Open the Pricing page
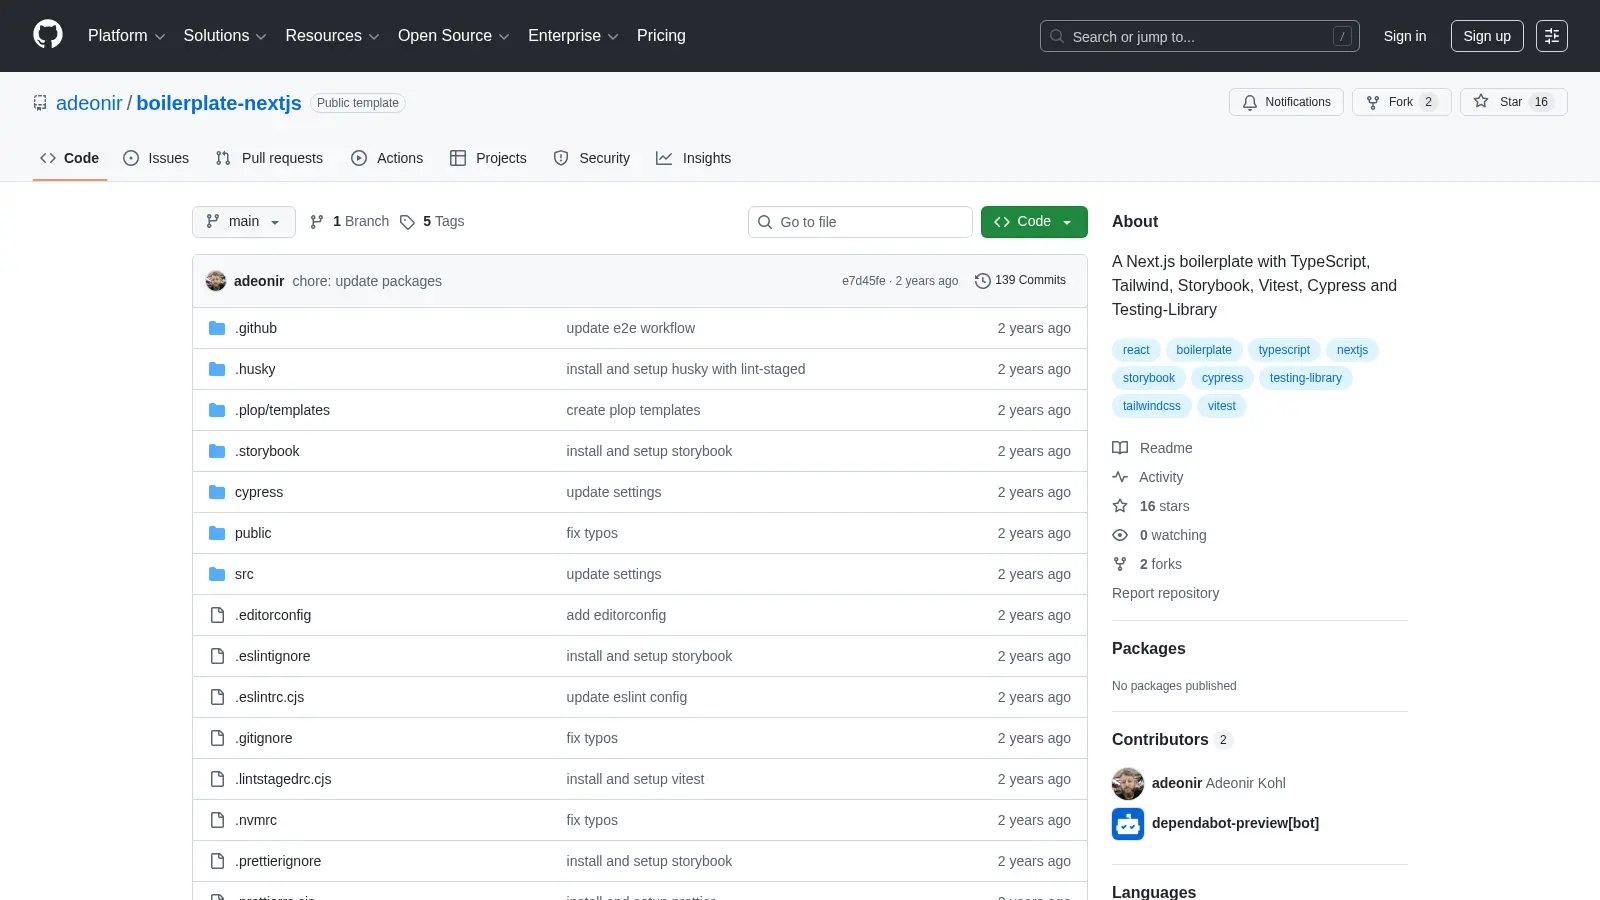Screen dimensions: 1600x900 coord(661,36)
